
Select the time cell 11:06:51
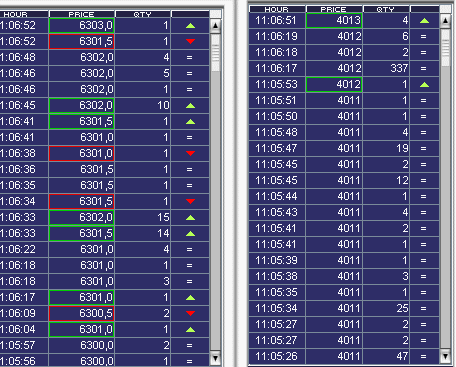point(277,21)
